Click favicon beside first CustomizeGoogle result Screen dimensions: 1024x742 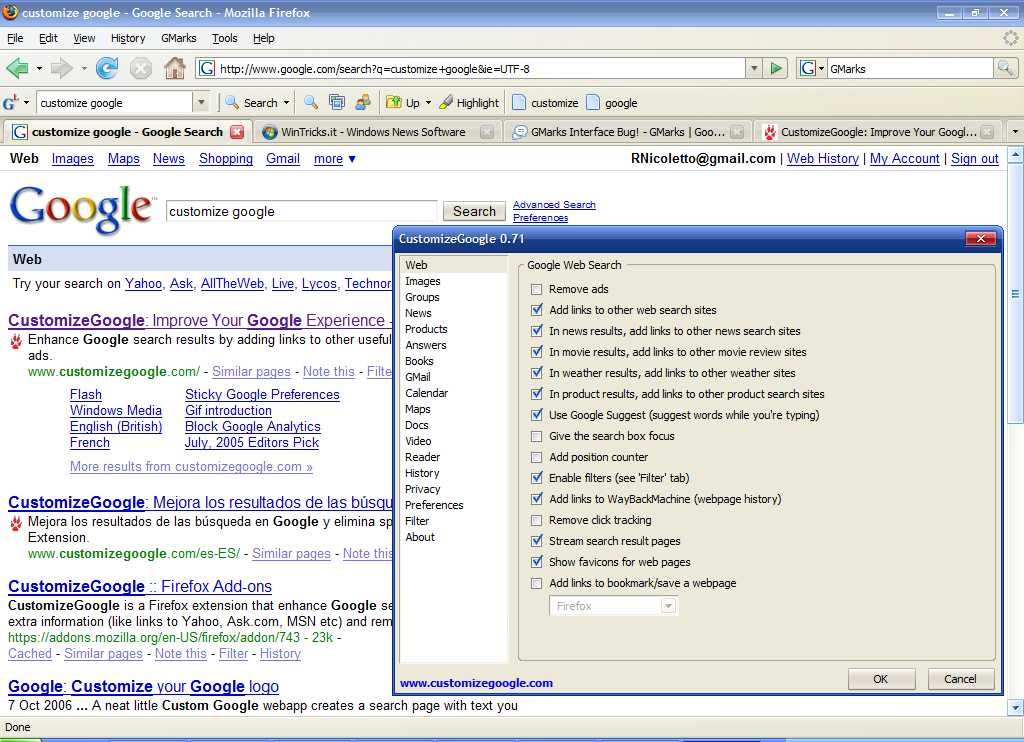(x=16, y=341)
